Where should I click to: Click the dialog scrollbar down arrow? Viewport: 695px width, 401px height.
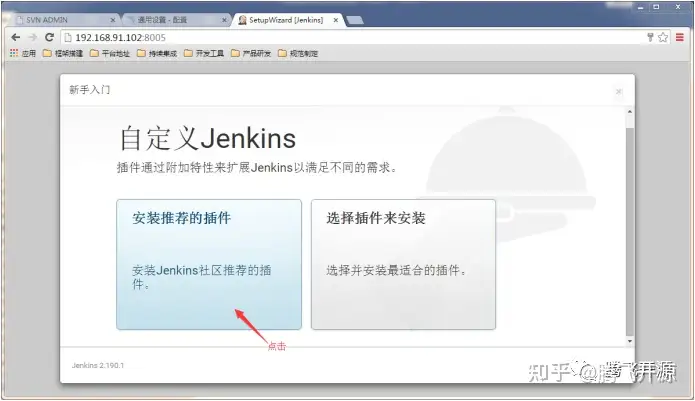click(629, 341)
